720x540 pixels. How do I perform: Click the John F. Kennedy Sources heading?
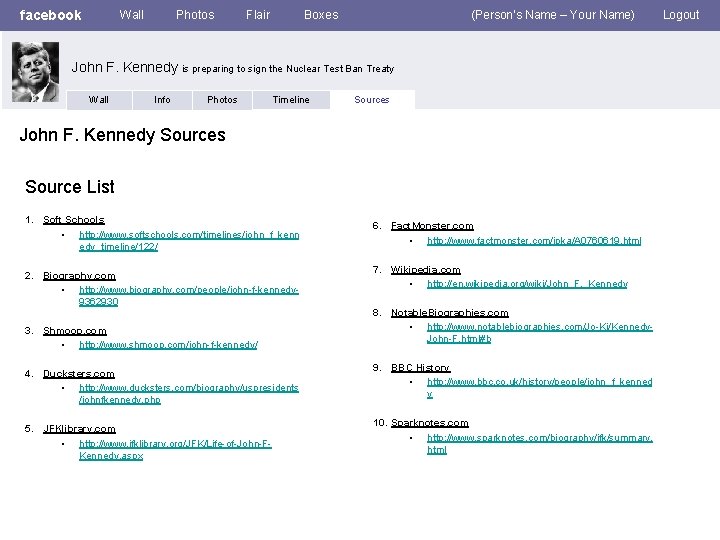(123, 135)
